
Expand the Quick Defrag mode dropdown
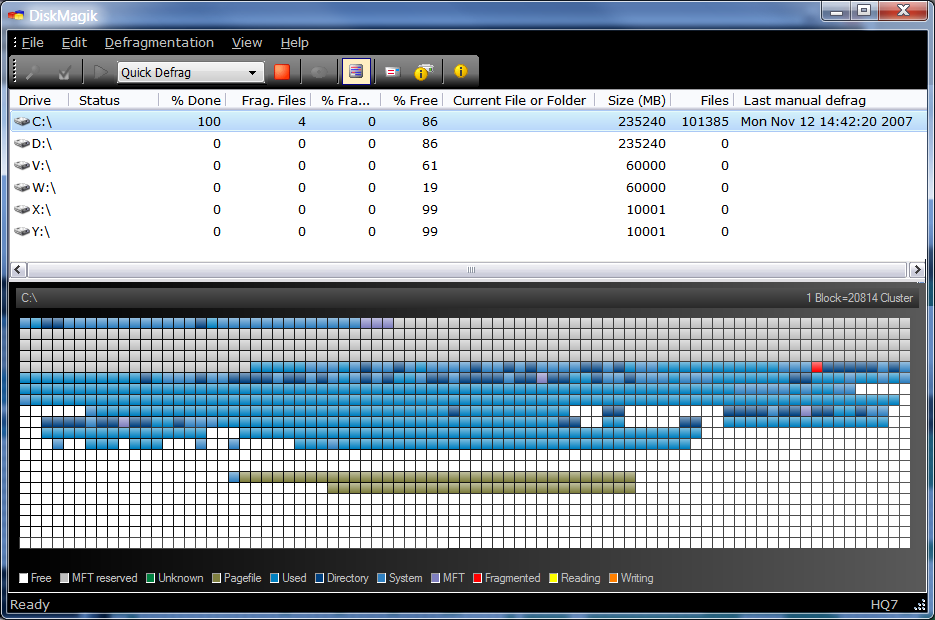tap(252, 72)
